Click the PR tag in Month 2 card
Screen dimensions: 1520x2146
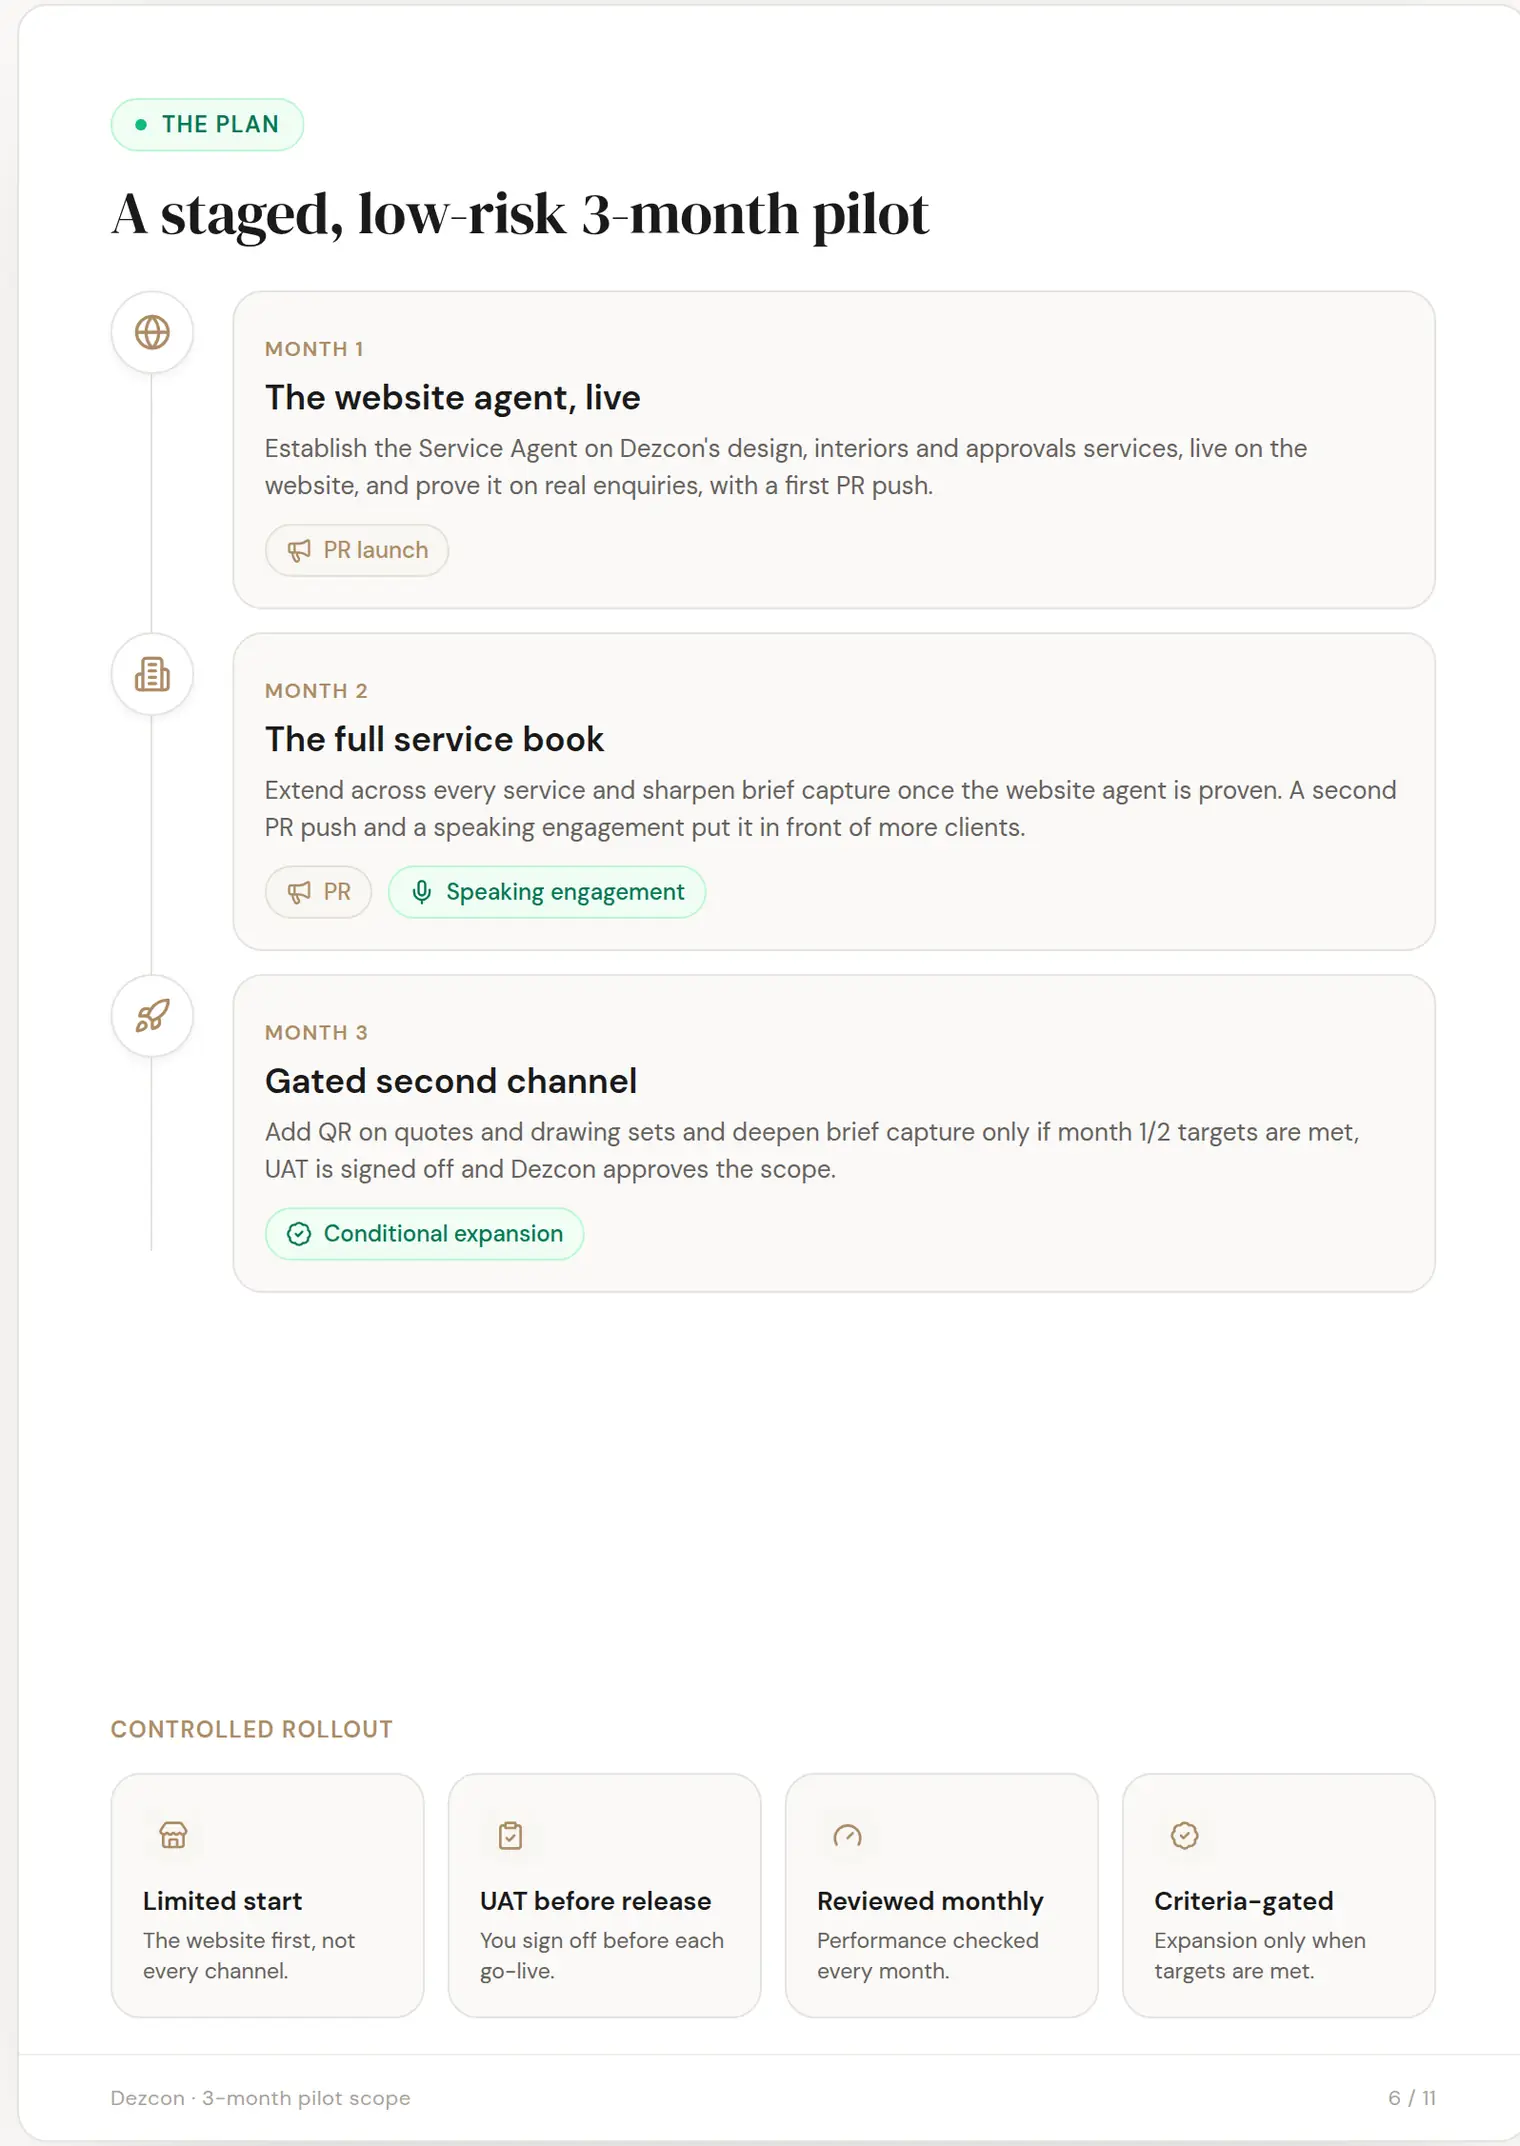click(319, 892)
